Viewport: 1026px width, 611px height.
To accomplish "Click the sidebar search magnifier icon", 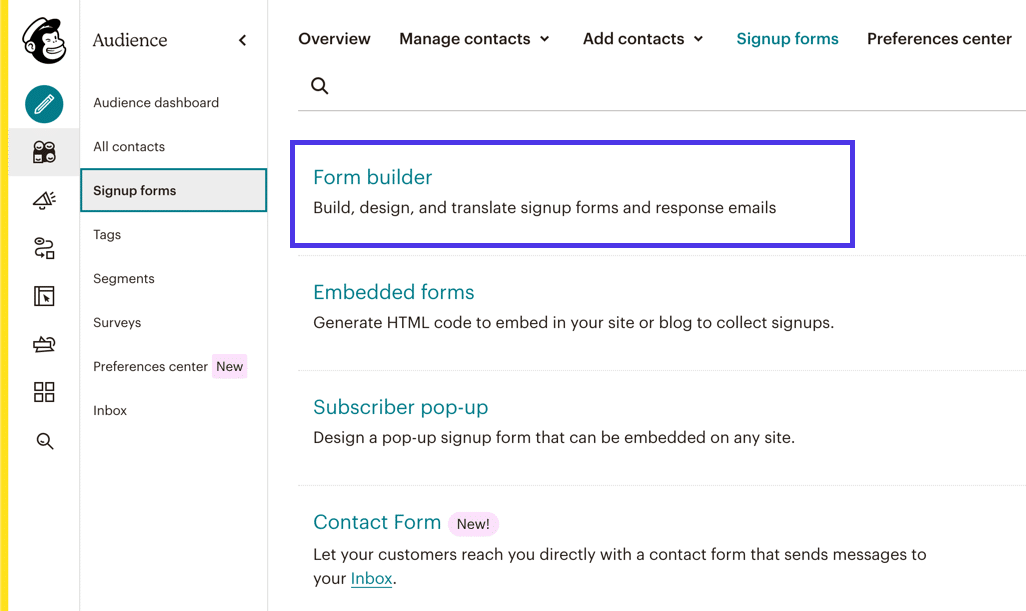I will pyautogui.click(x=44, y=440).
